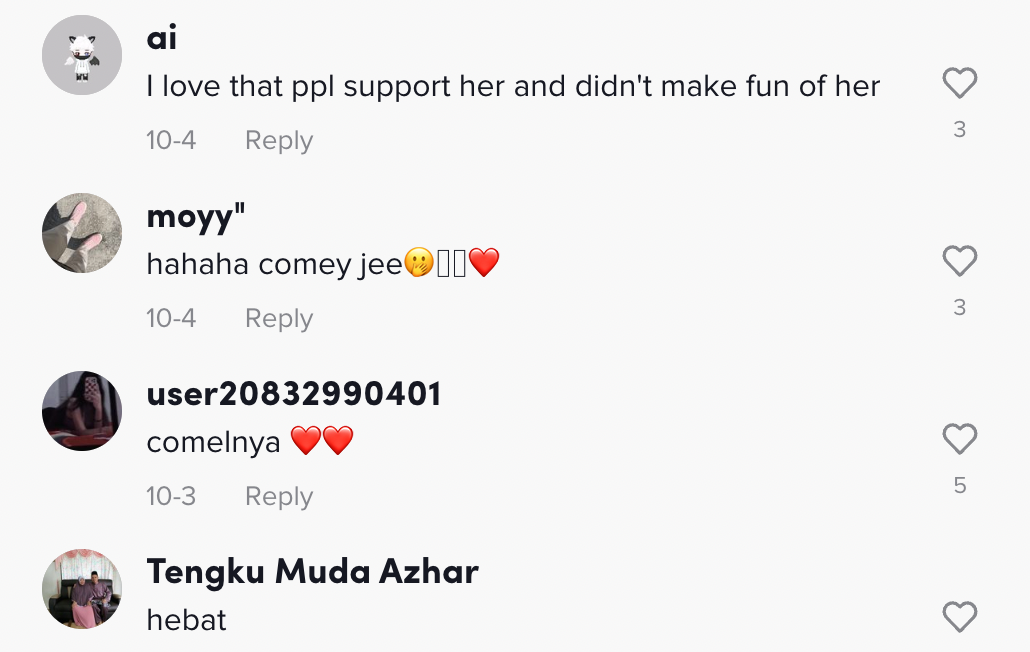Open username moyy" profile link

[x=196, y=217]
